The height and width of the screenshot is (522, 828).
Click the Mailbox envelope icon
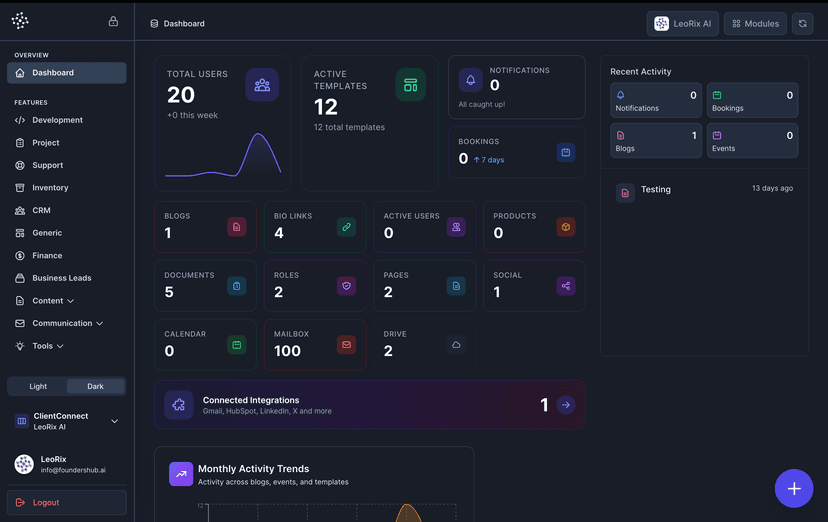point(347,345)
